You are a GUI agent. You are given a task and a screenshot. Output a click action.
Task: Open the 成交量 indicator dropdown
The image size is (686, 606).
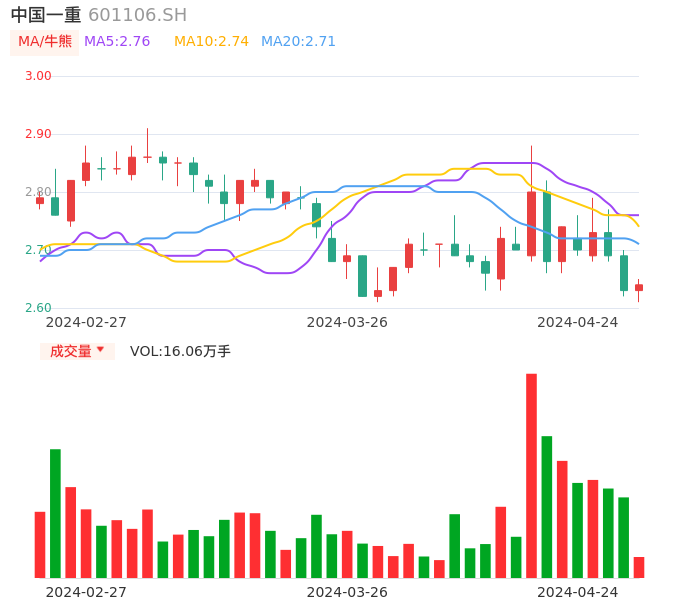pyautogui.click(x=77, y=351)
